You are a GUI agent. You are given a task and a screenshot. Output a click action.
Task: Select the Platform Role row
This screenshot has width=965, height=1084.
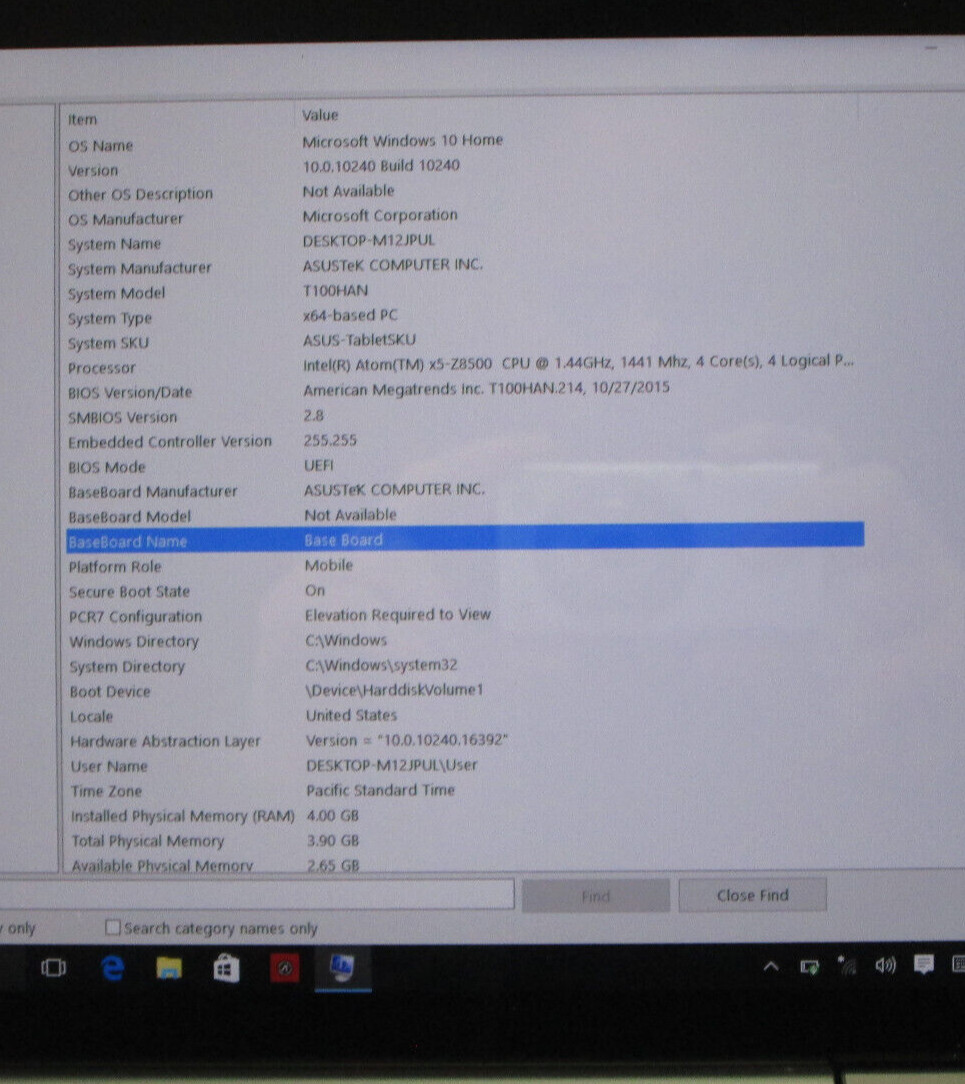[x=463, y=566]
